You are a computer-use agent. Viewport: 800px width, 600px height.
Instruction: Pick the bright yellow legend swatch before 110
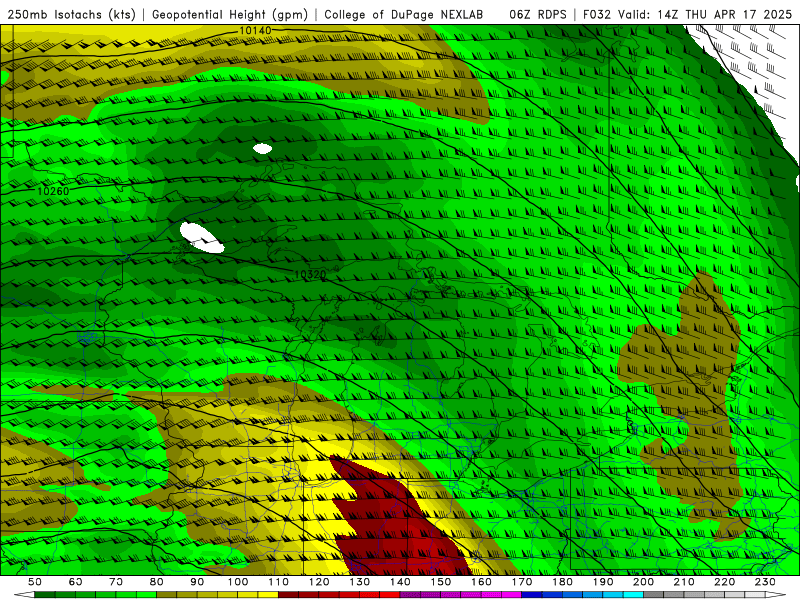click(x=268, y=595)
